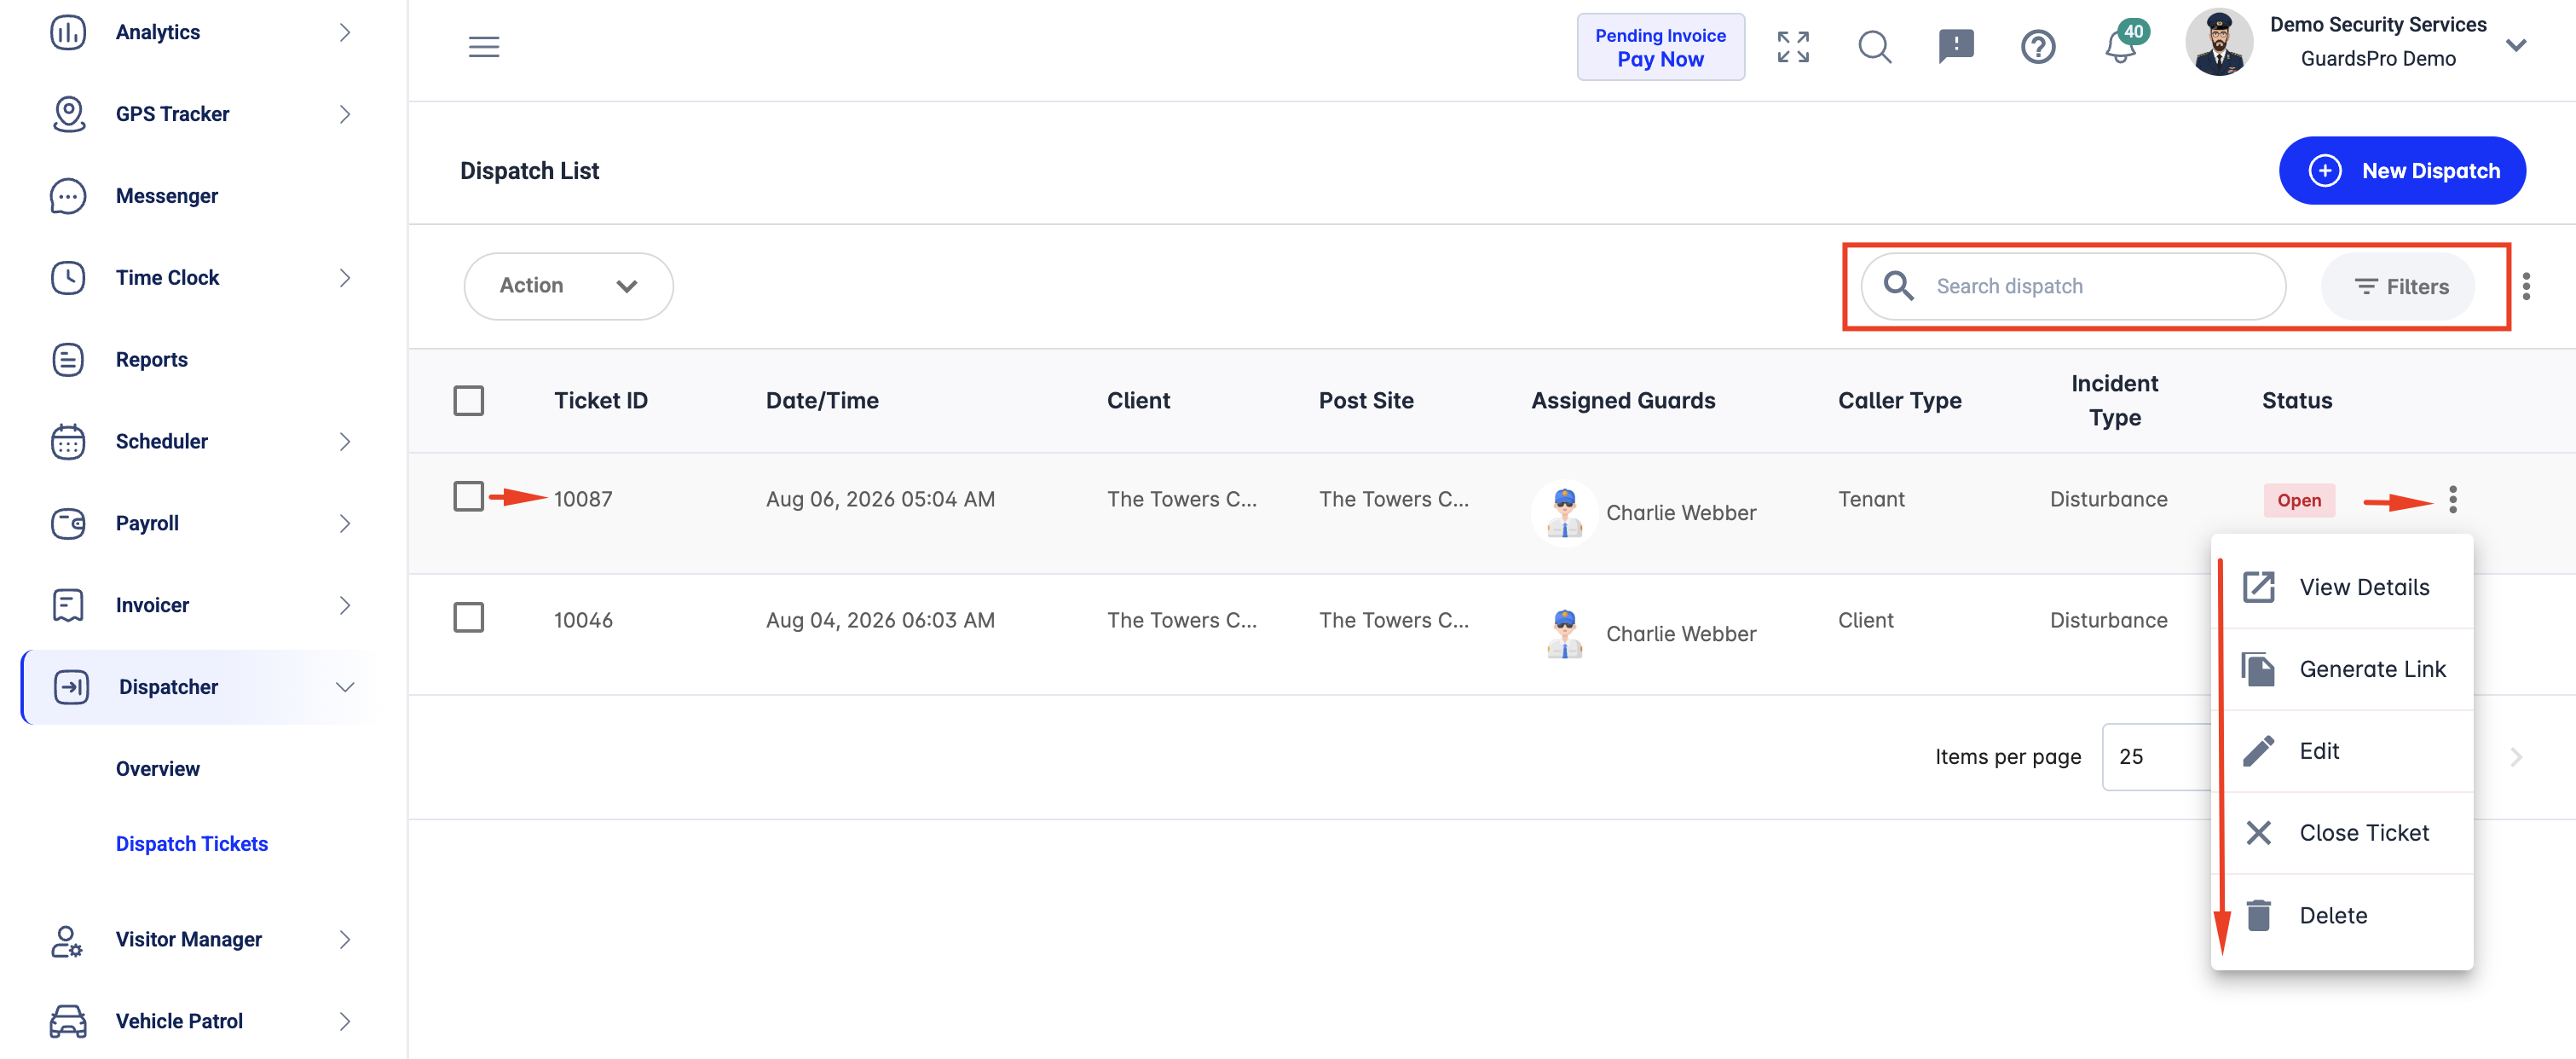Click the Ticket ID column header
2576x1059 pixels.
(601, 401)
